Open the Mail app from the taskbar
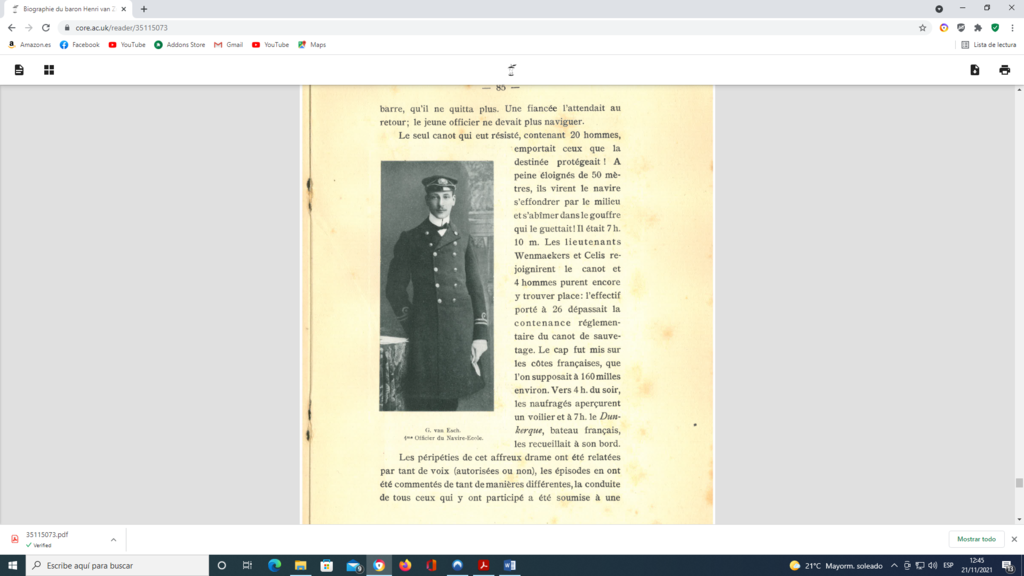Viewport: 1024px width, 576px height. [353, 566]
